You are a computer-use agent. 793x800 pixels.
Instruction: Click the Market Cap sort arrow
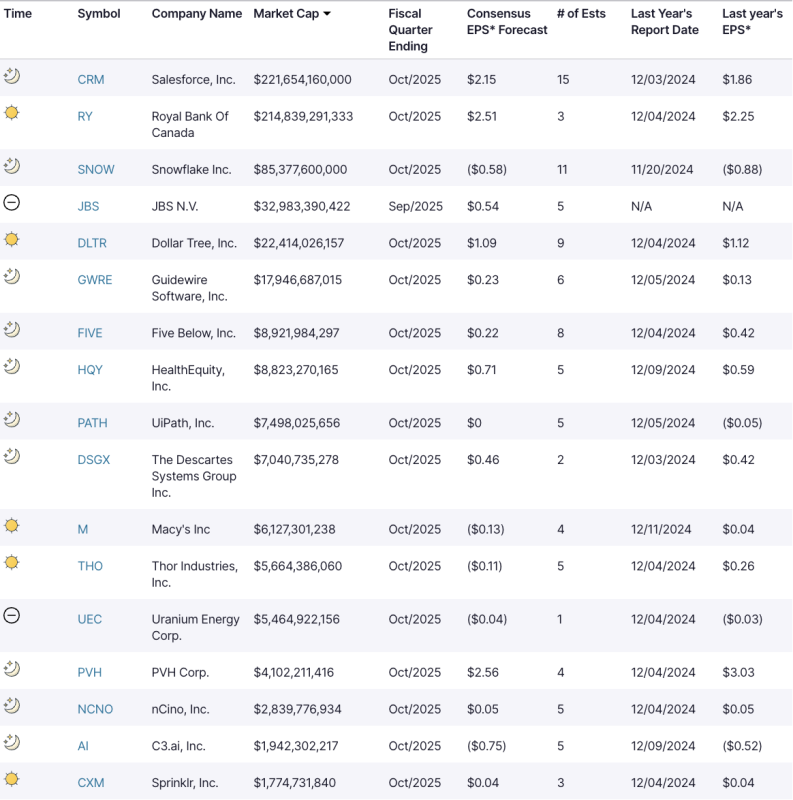(327, 15)
